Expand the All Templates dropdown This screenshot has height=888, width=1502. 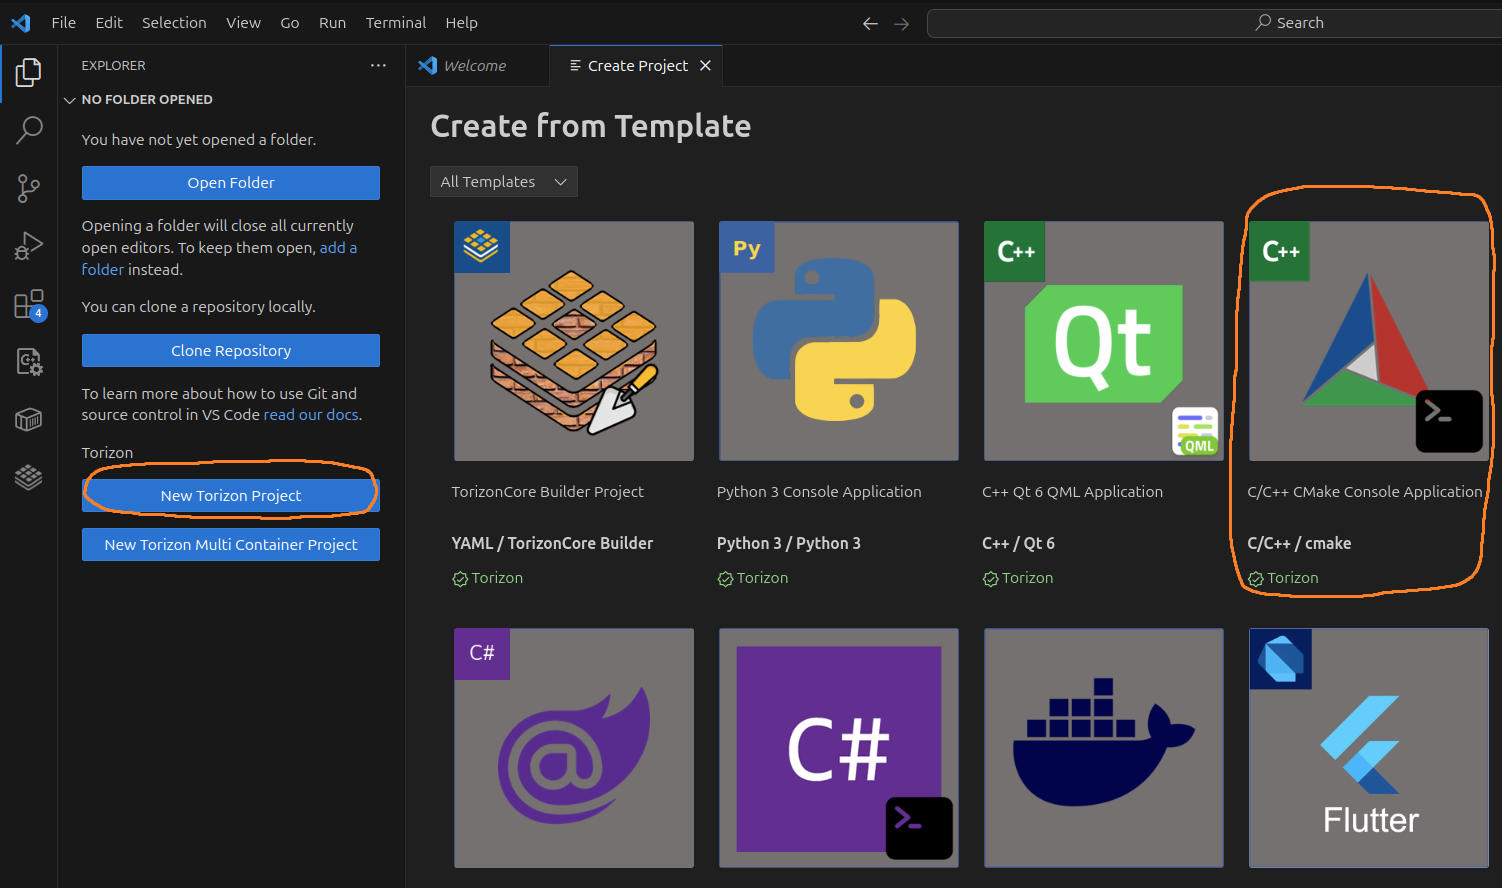(503, 182)
